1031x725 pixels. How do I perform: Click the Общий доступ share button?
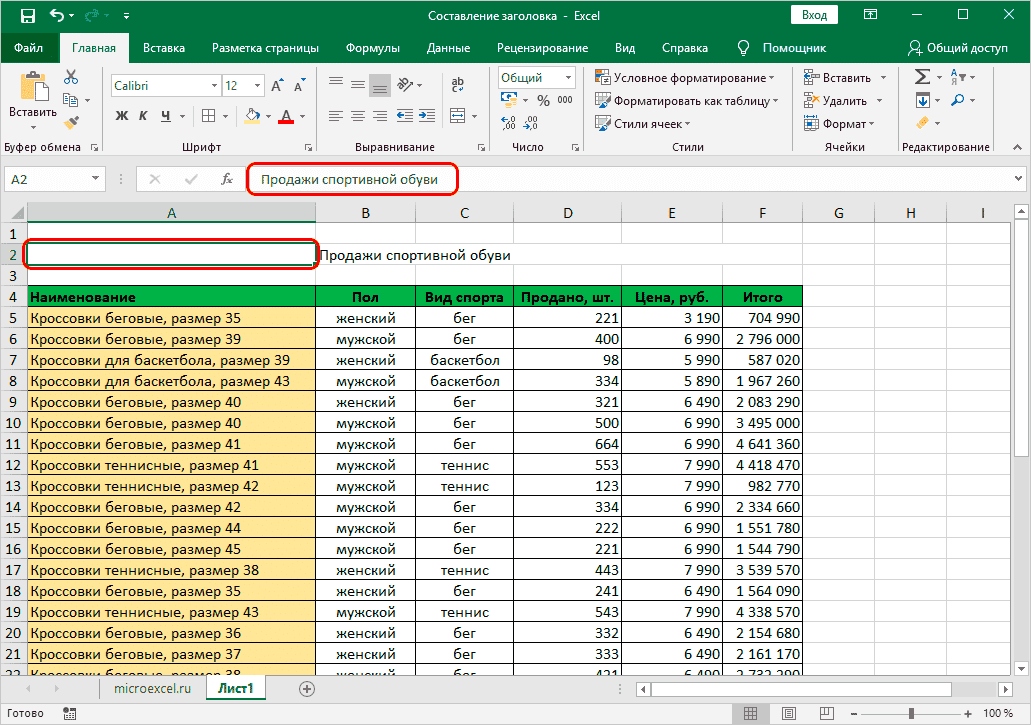(958, 47)
